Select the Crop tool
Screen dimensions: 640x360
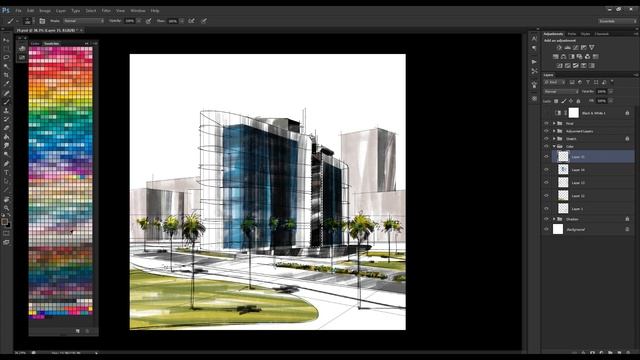pyautogui.click(x=6, y=75)
